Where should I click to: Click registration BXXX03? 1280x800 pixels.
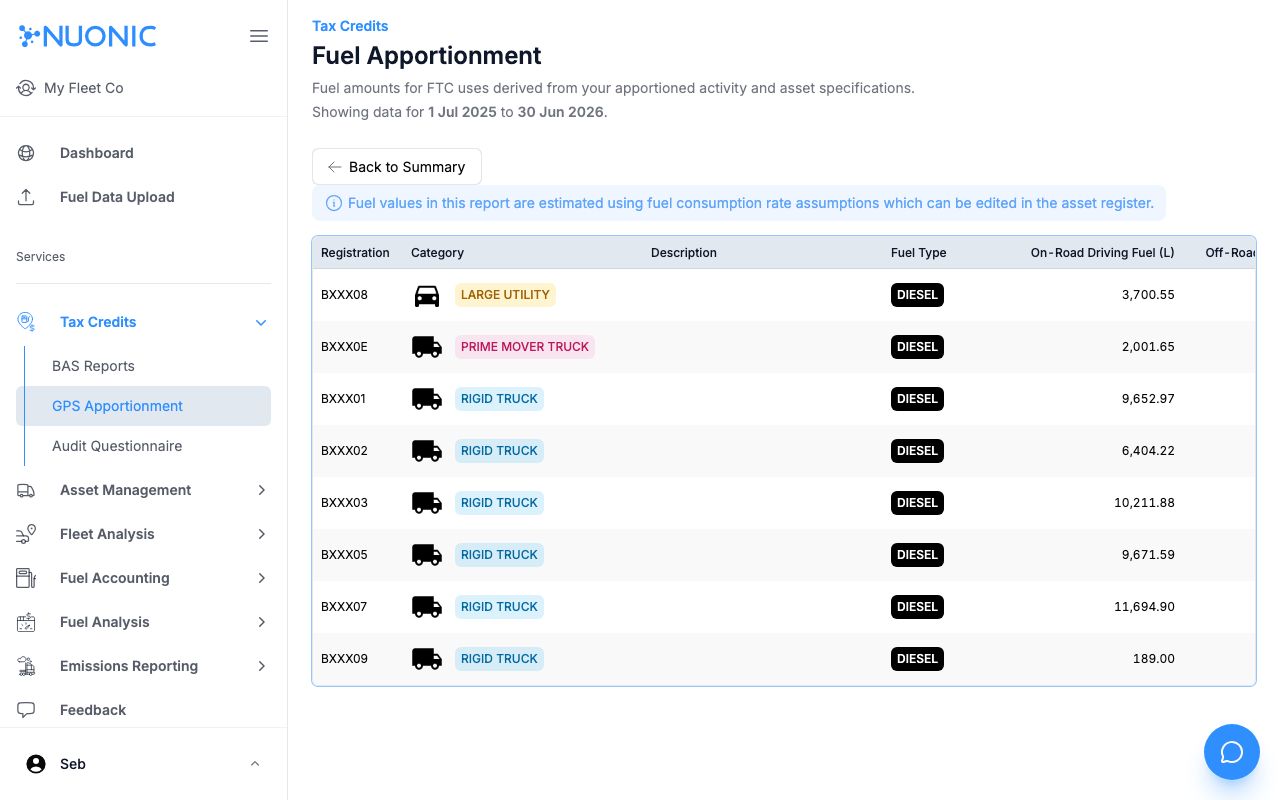pyautogui.click(x=344, y=503)
